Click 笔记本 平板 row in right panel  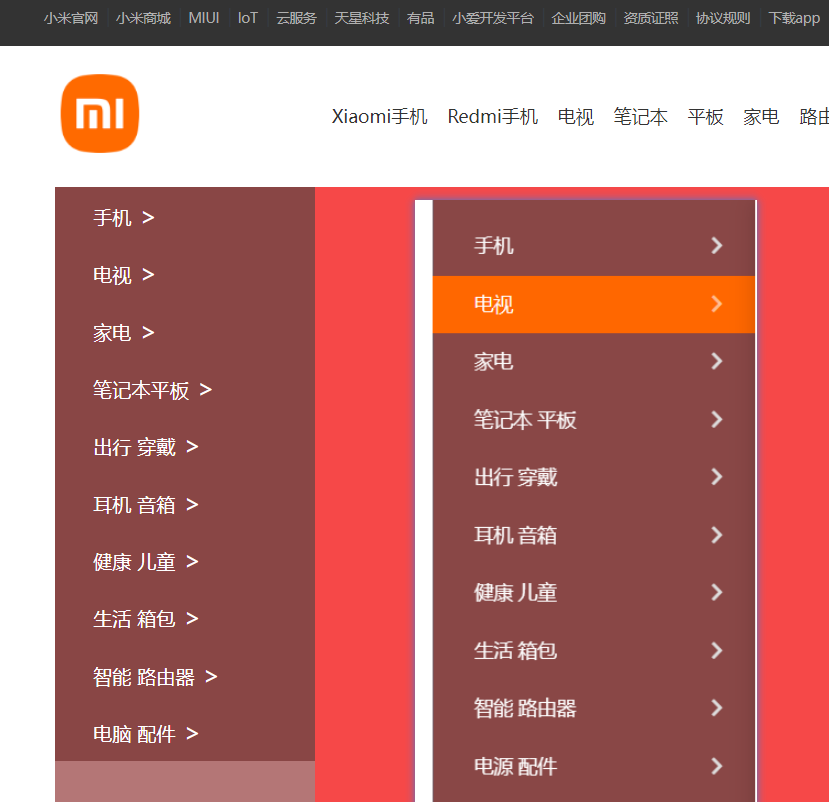(x=594, y=420)
